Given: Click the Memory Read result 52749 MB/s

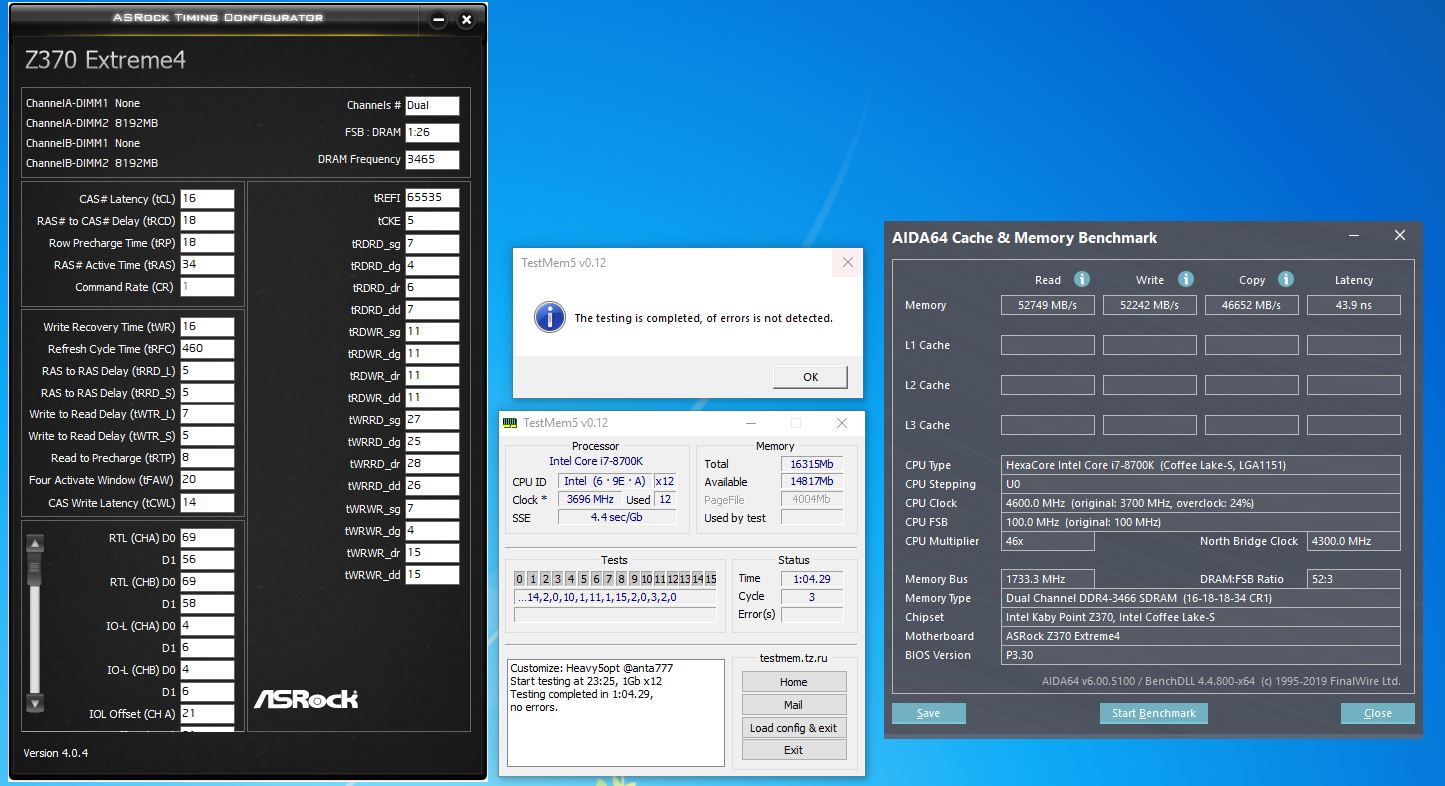Looking at the screenshot, I should [x=1048, y=305].
